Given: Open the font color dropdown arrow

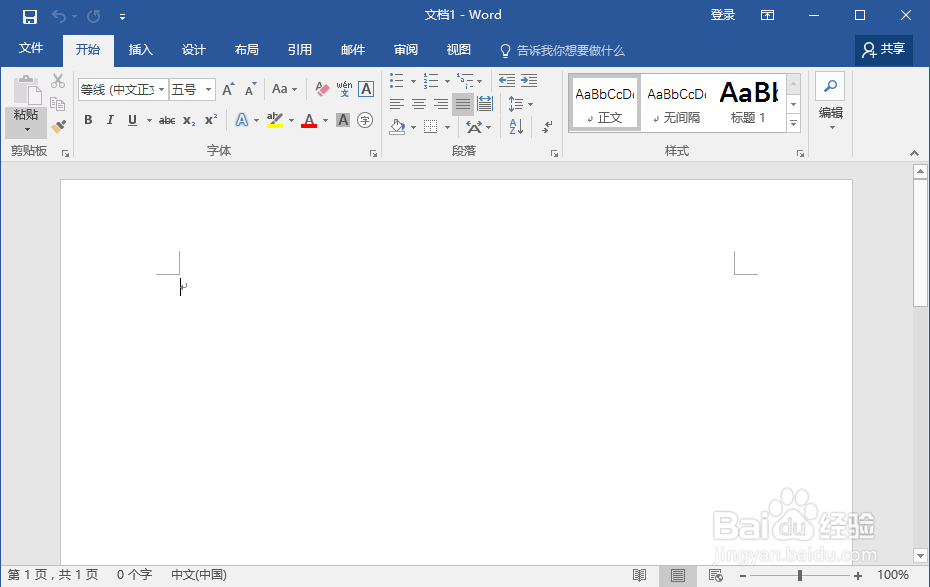Looking at the screenshot, I should (x=325, y=121).
